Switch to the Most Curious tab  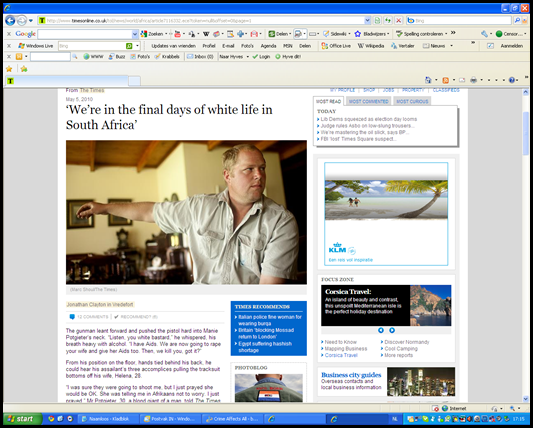[x=412, y=101]
